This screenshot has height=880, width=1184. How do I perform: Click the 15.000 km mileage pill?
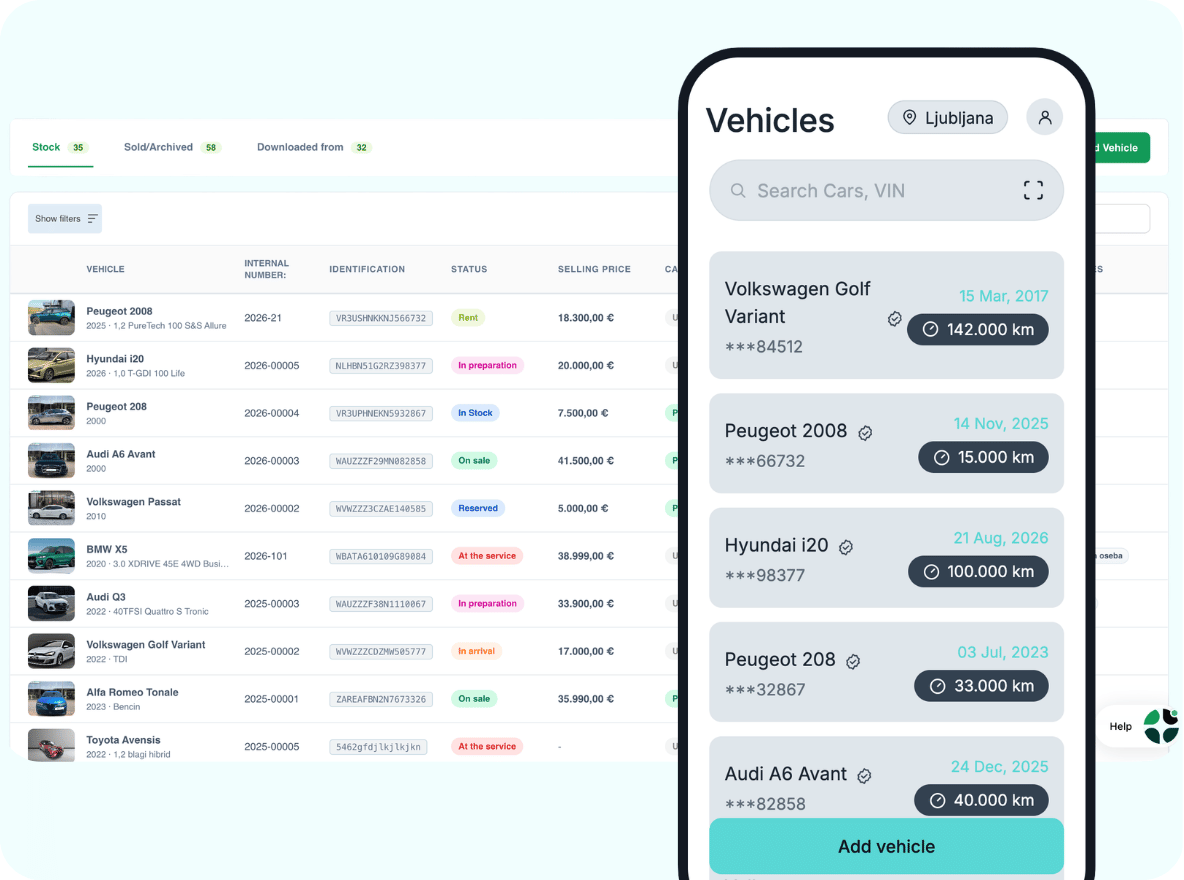pos(983,457)
